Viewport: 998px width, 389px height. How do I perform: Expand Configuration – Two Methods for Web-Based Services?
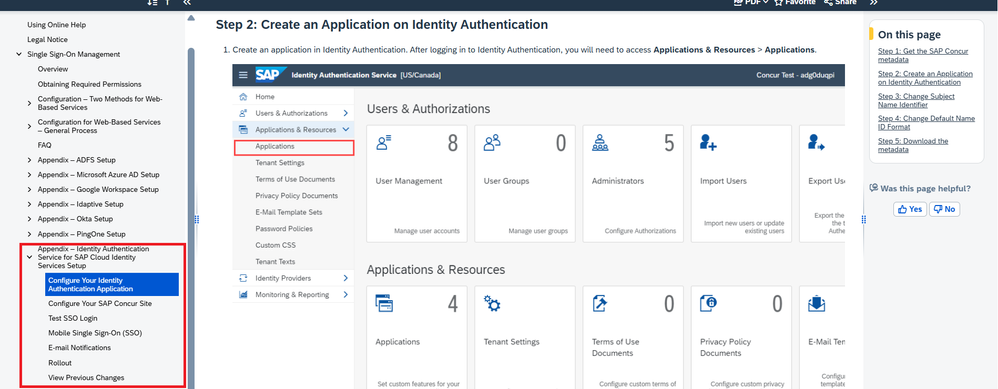29,103
